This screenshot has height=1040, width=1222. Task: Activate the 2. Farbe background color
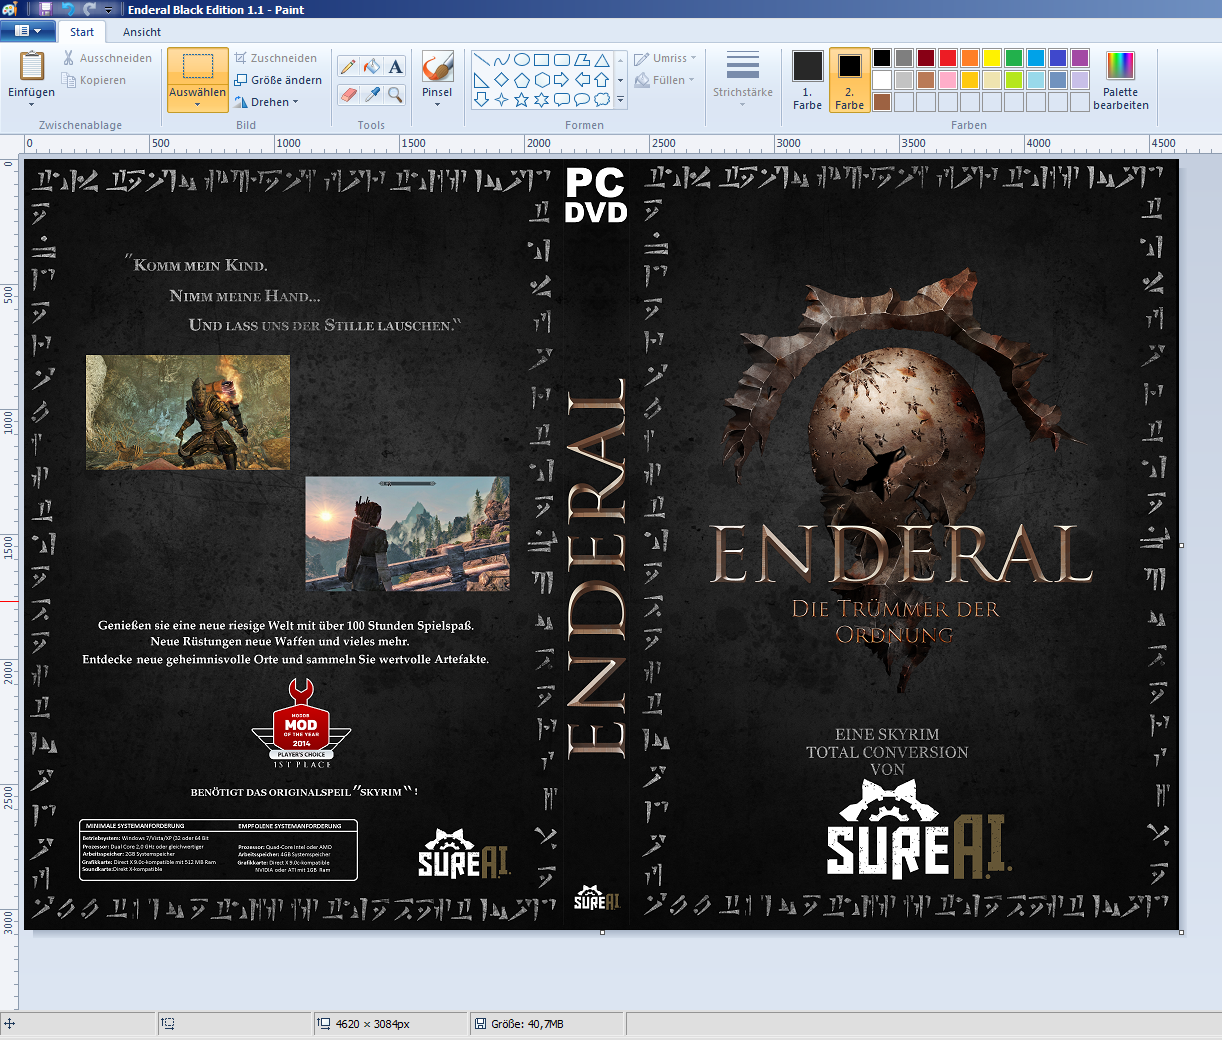(849, 80)
